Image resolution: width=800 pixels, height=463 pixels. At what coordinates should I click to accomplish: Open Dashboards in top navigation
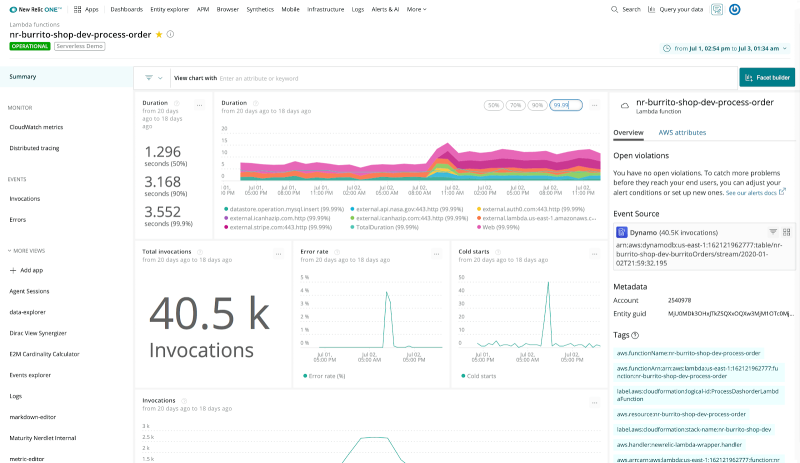pyautogui.click(x=127, y=9)
